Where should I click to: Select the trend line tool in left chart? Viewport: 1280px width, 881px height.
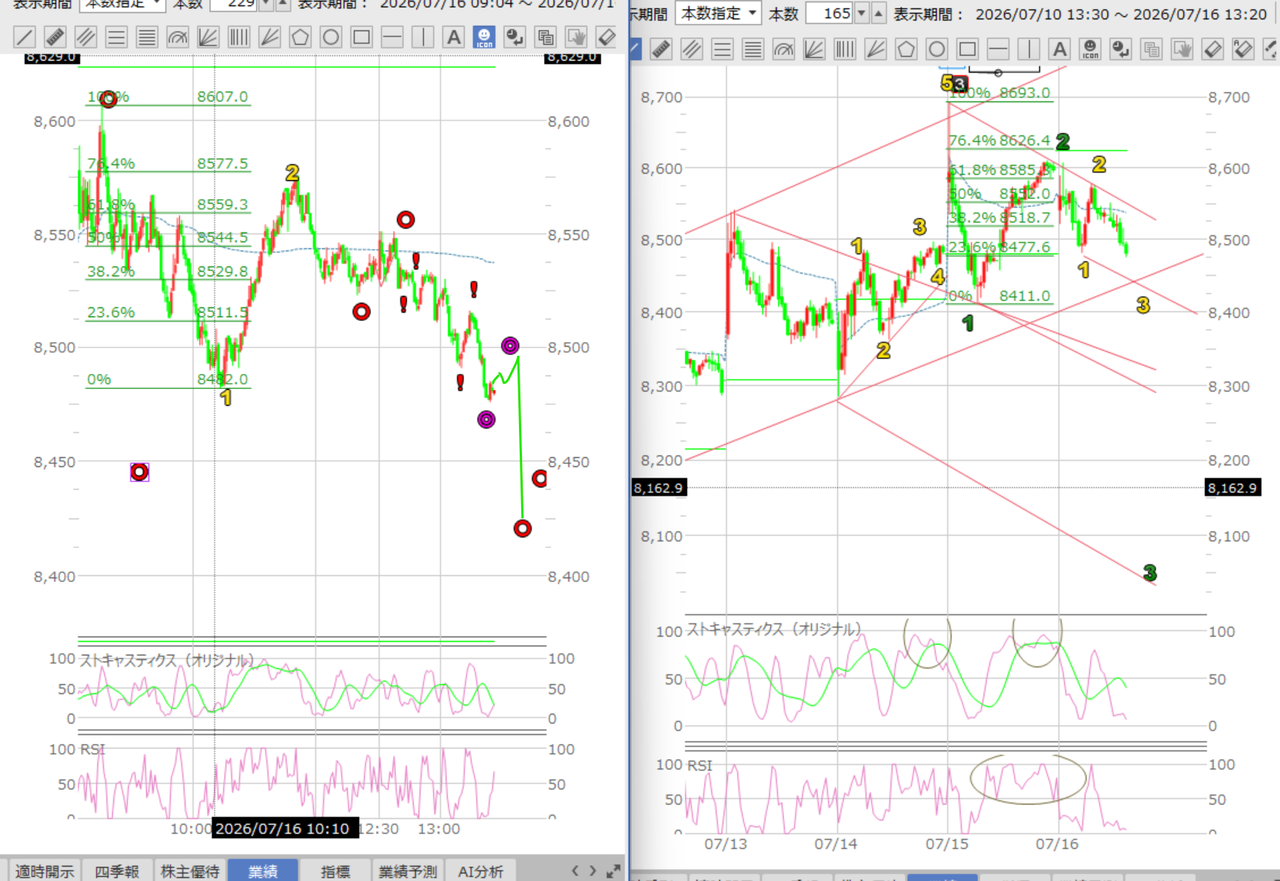pos(26,38)
